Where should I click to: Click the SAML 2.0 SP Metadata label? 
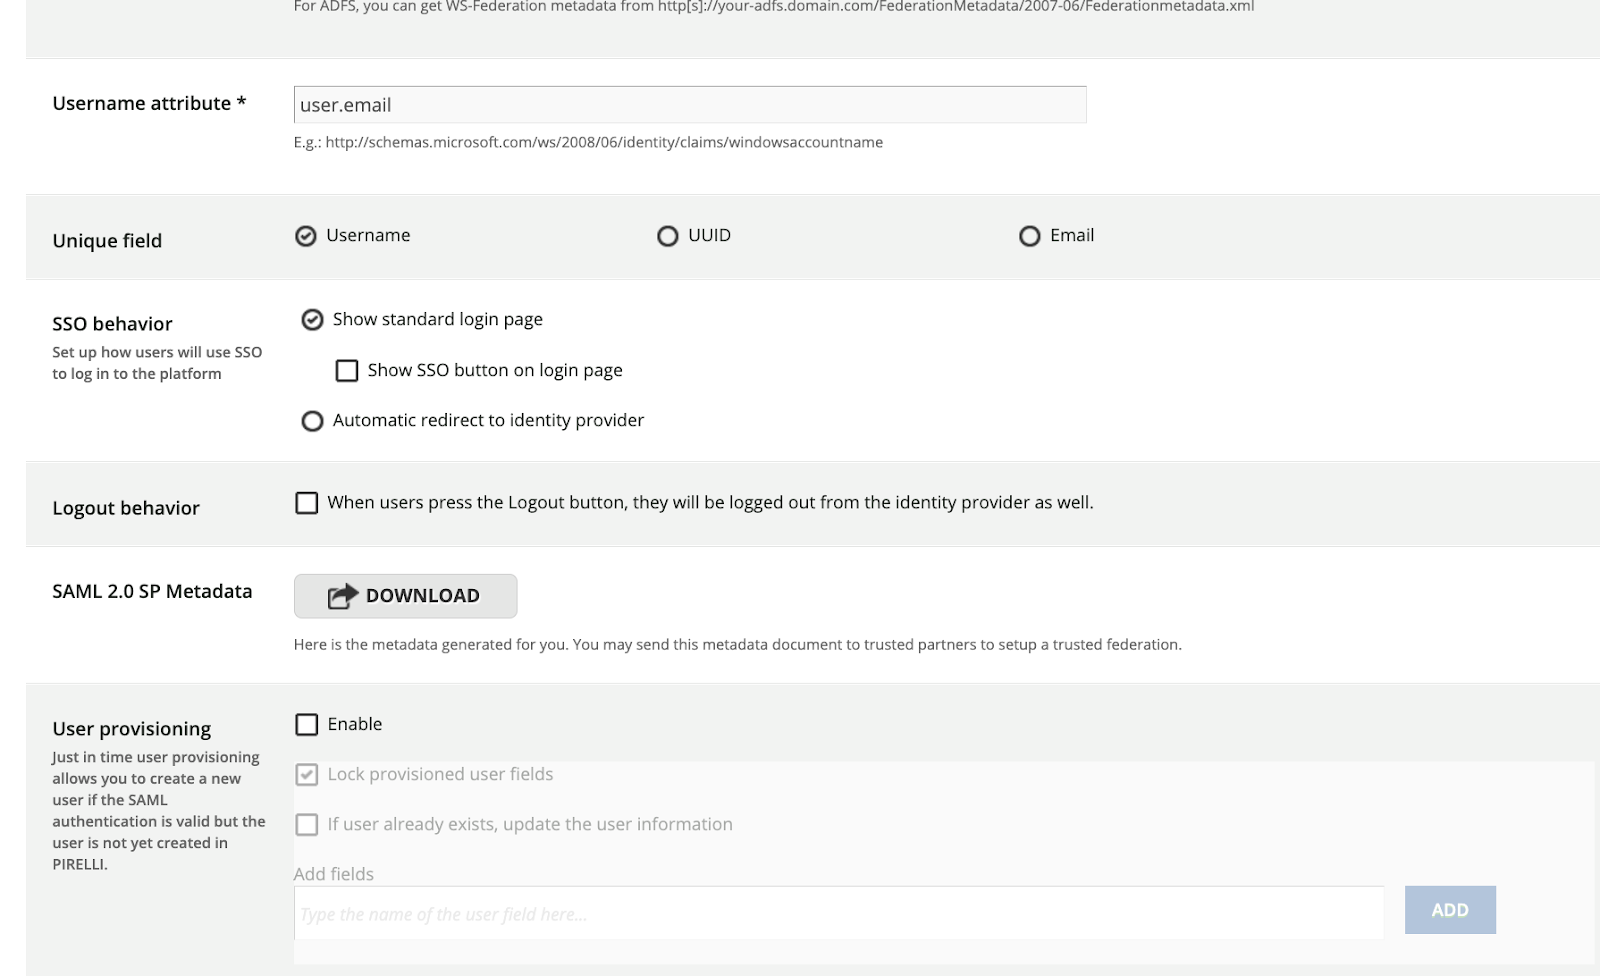pyautogui.click(x=152, y=591)
